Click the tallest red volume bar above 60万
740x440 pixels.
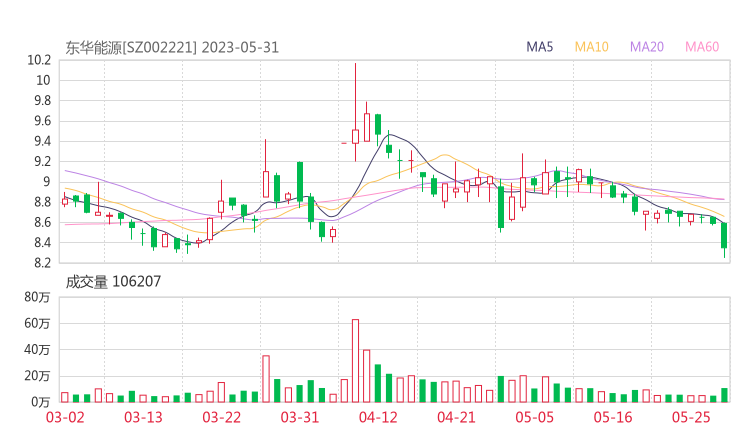[x=355, y=361]
